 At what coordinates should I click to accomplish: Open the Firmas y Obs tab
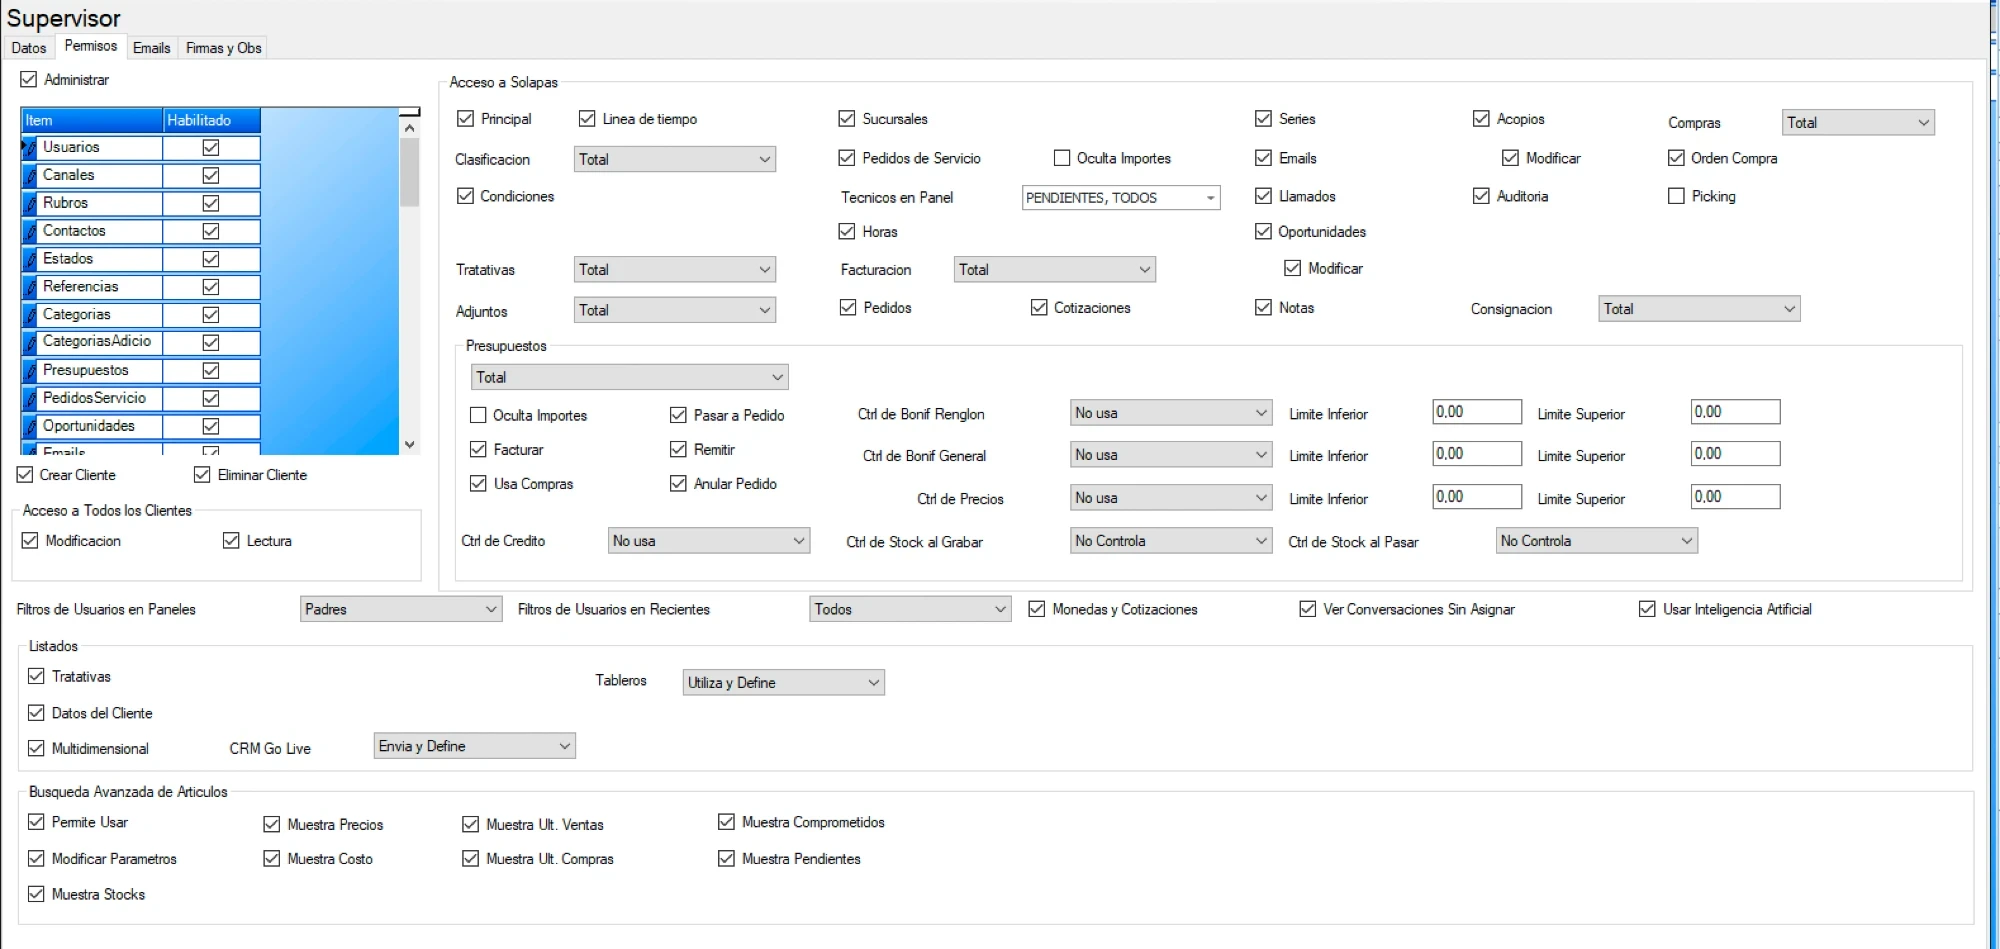[x=224, y=48]
